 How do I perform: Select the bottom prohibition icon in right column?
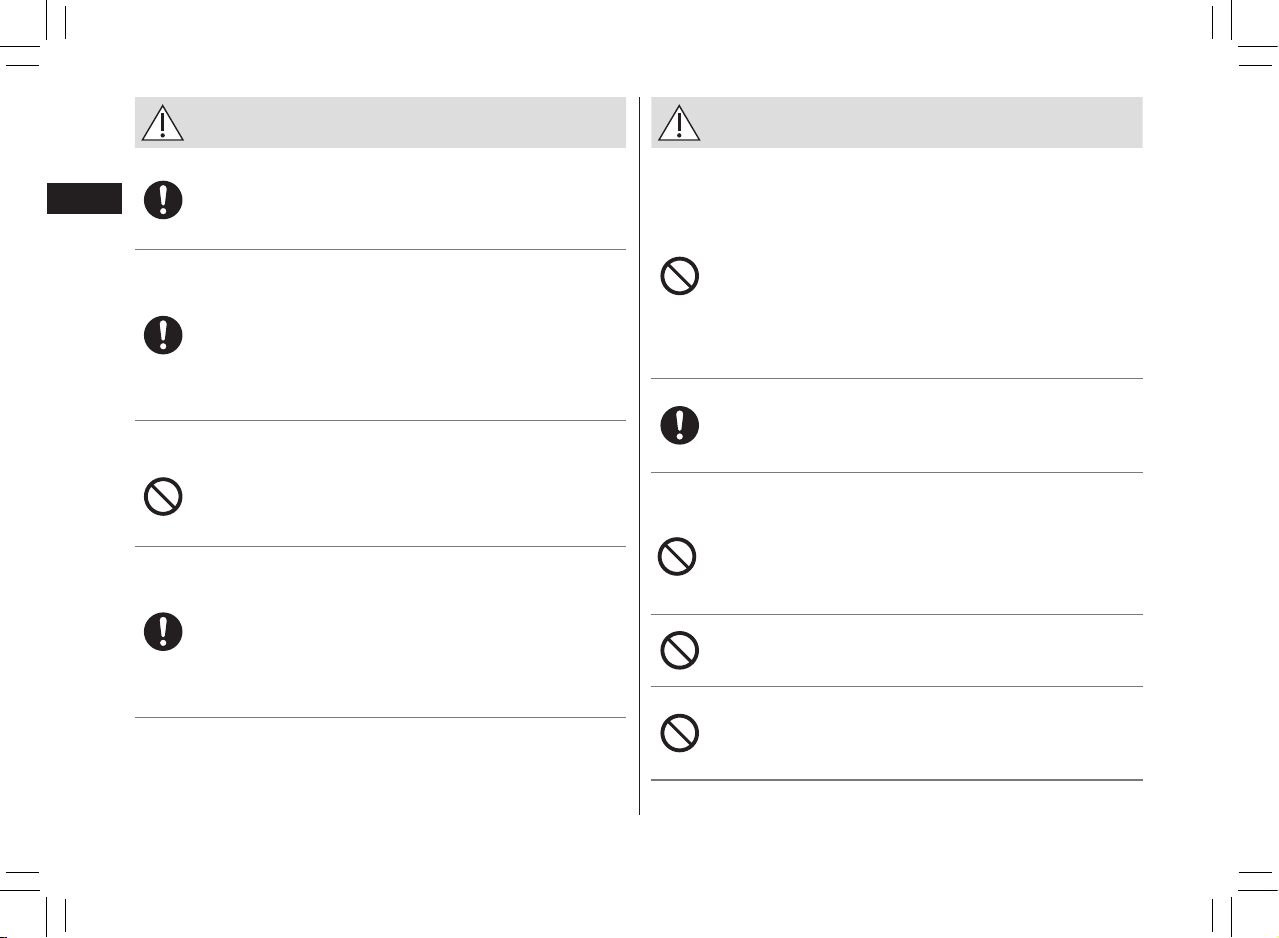(x=679, y=733)
